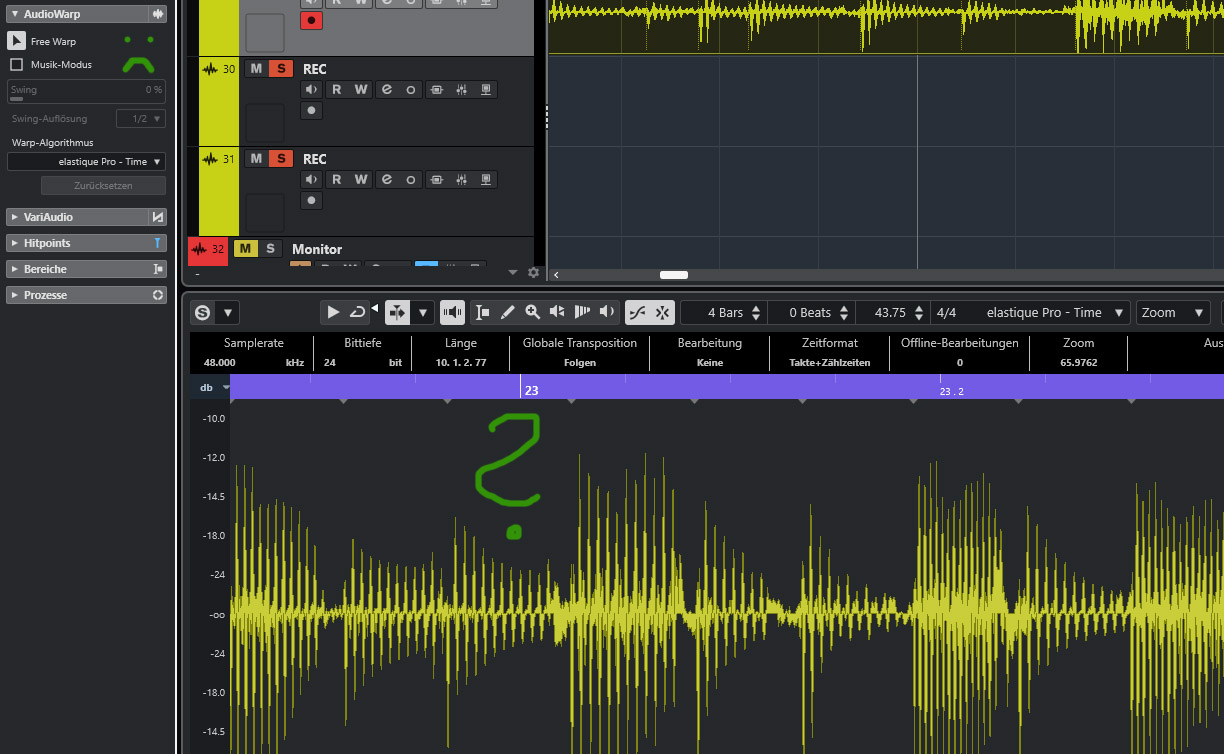Enable the Musik-Modus checkbox
1224x754 pixels.
click(x=16, y=64)
